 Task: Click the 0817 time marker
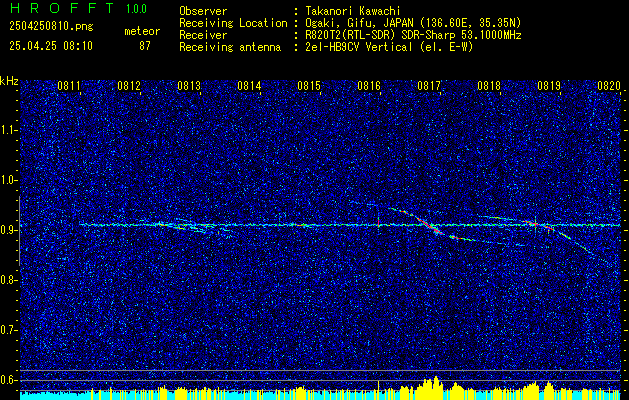pos(429,86)
